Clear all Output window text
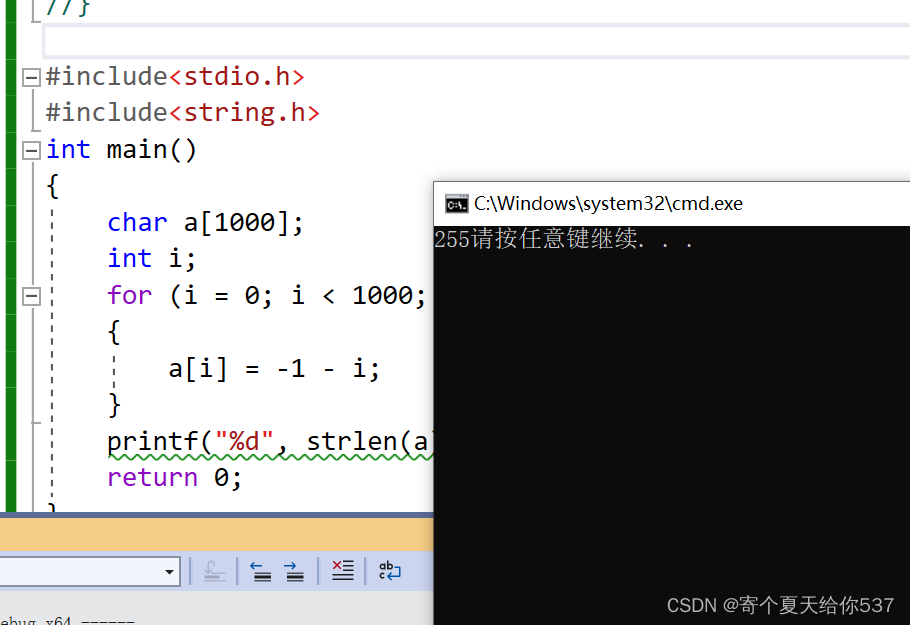 (x=342, y=571)
